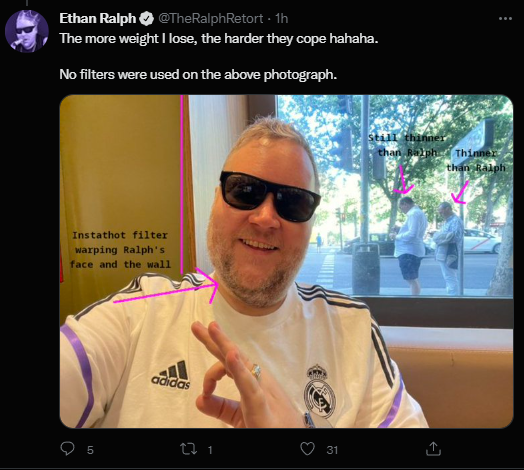Open the three-dot more options menu
Image resolution: width=524 pixels, height=470 pixels.
tap(505, 19)
